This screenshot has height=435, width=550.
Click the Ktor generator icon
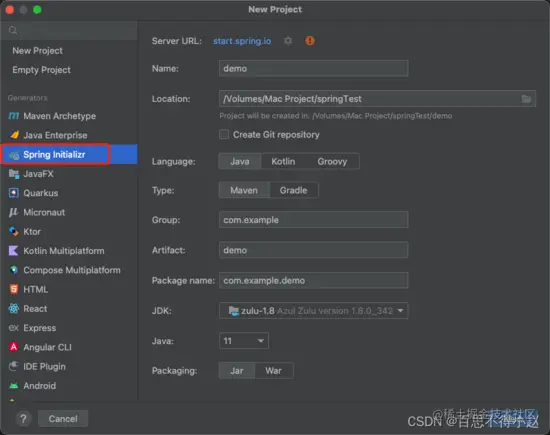point(14,232)
